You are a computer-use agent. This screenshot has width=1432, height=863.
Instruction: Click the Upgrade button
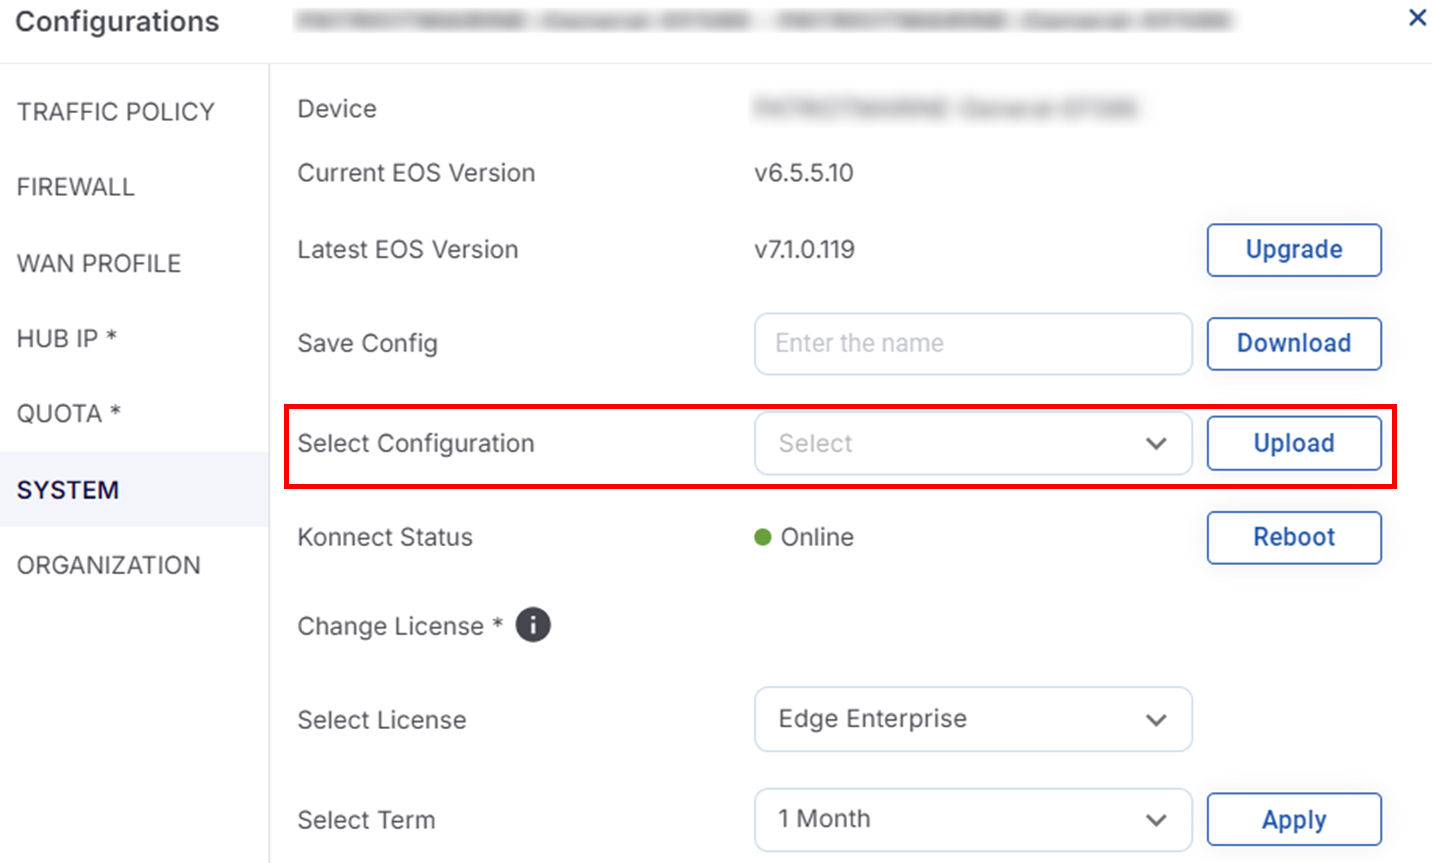(1293, 250)
